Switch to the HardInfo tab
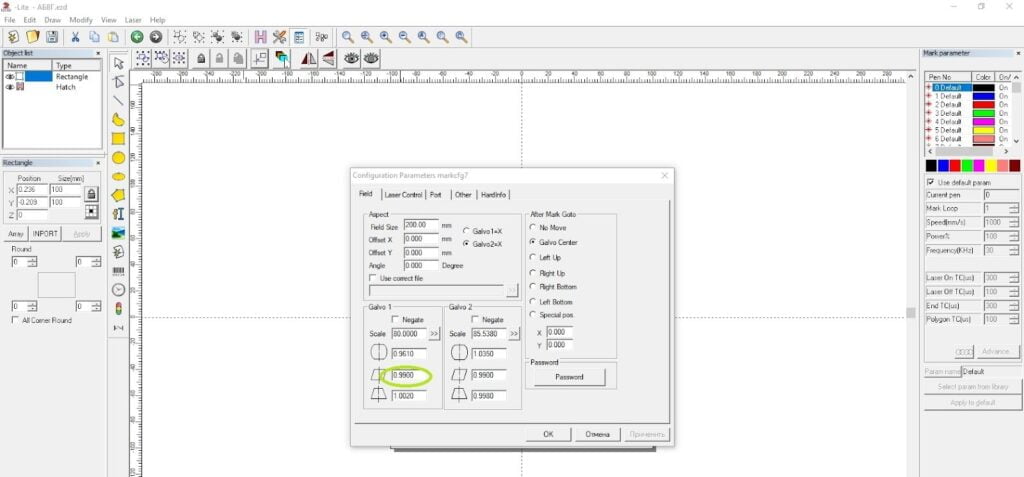 coord(493,195)
